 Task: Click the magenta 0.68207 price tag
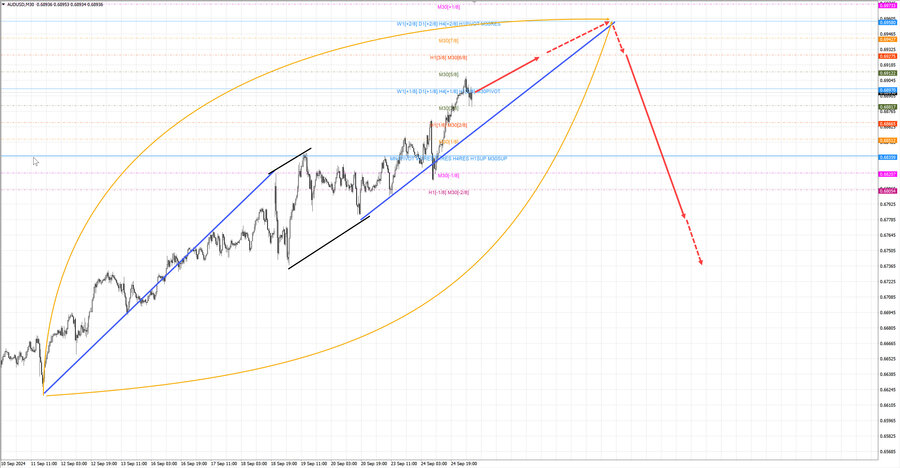coord(888,174)
